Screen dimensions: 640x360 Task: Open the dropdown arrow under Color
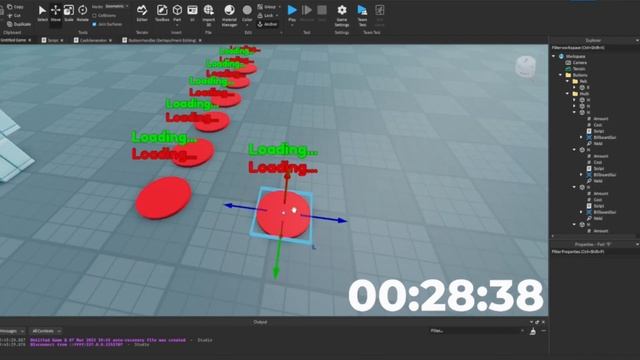tap(247, 25)
